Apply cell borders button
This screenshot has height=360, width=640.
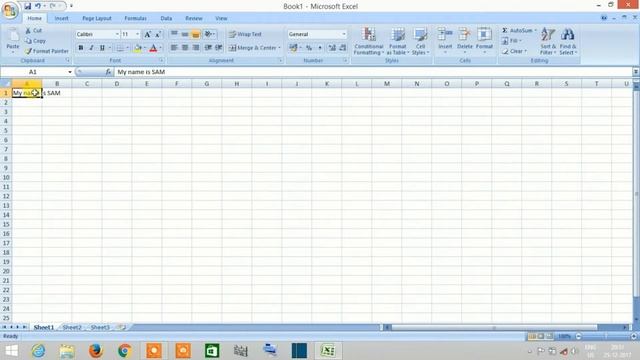pyautogui.click(x=120, y=48)
